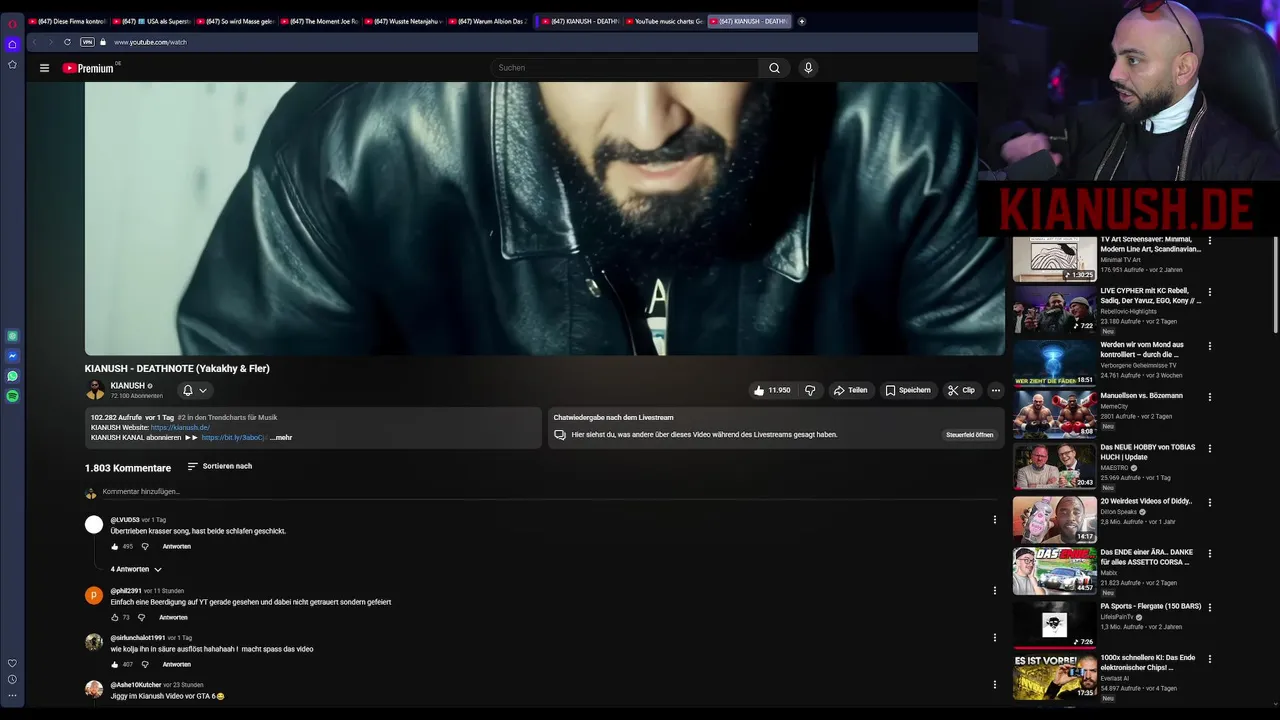Click the Teilen share button

[850, 390]
